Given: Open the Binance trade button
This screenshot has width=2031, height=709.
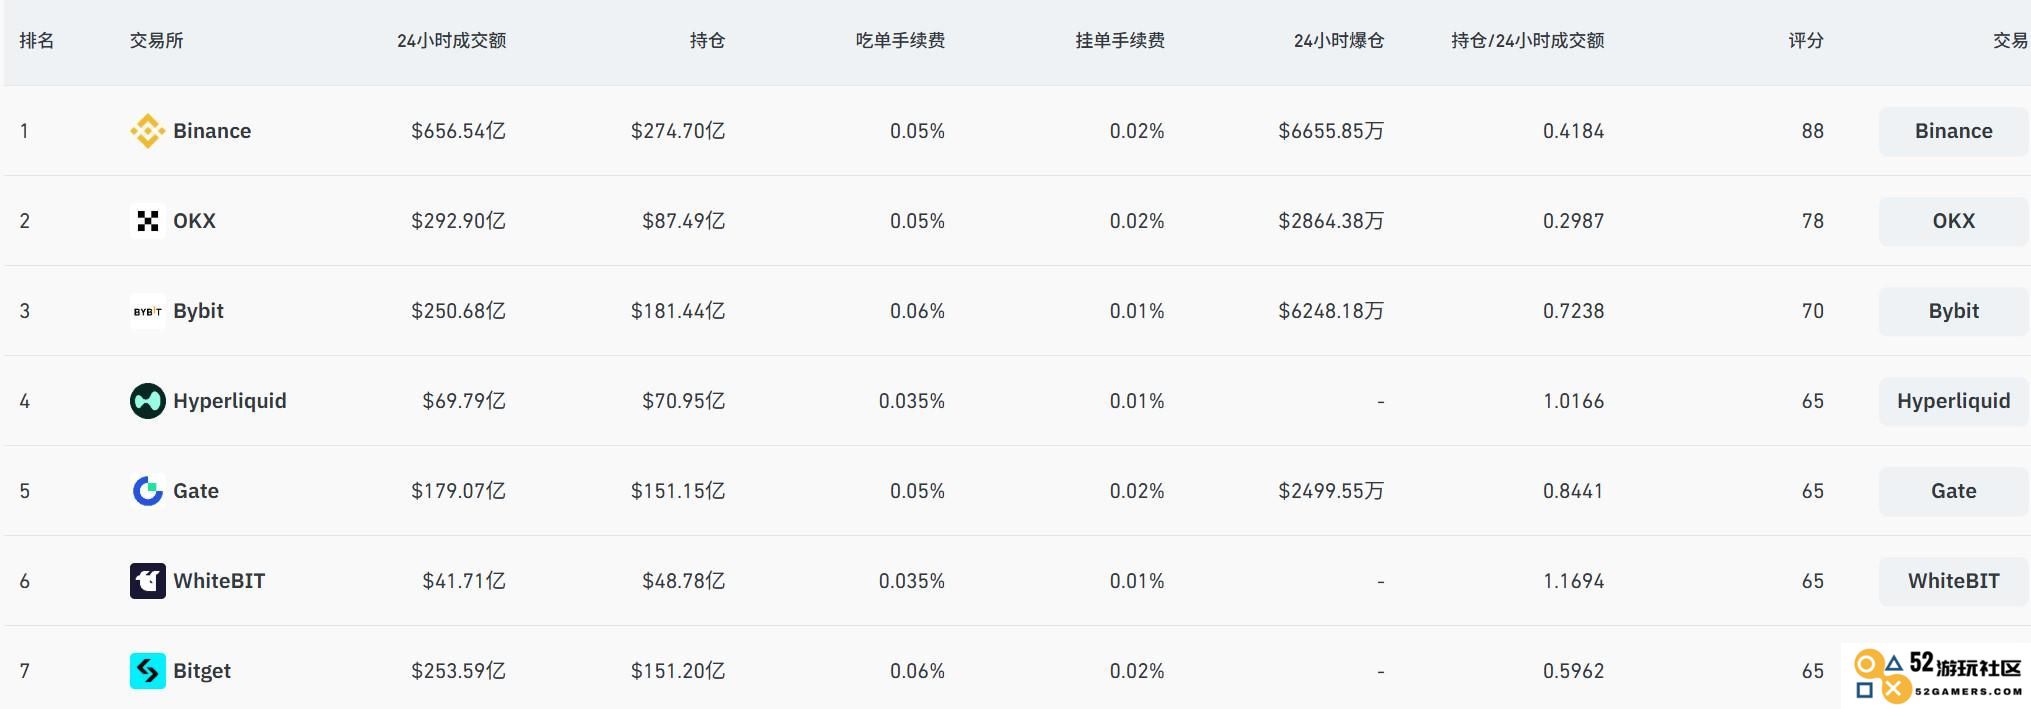Looking at the screenshot, I should click(1954, 131).
